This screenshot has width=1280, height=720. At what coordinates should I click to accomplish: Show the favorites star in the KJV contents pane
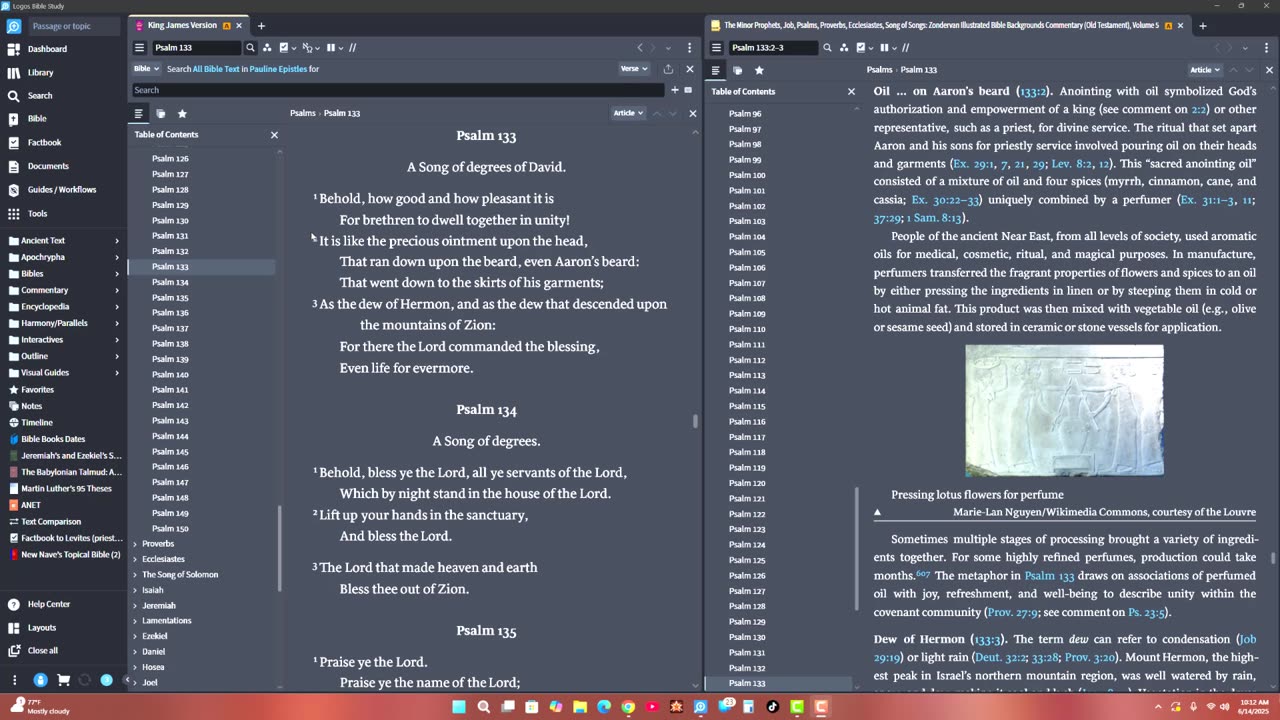[182, 113]
